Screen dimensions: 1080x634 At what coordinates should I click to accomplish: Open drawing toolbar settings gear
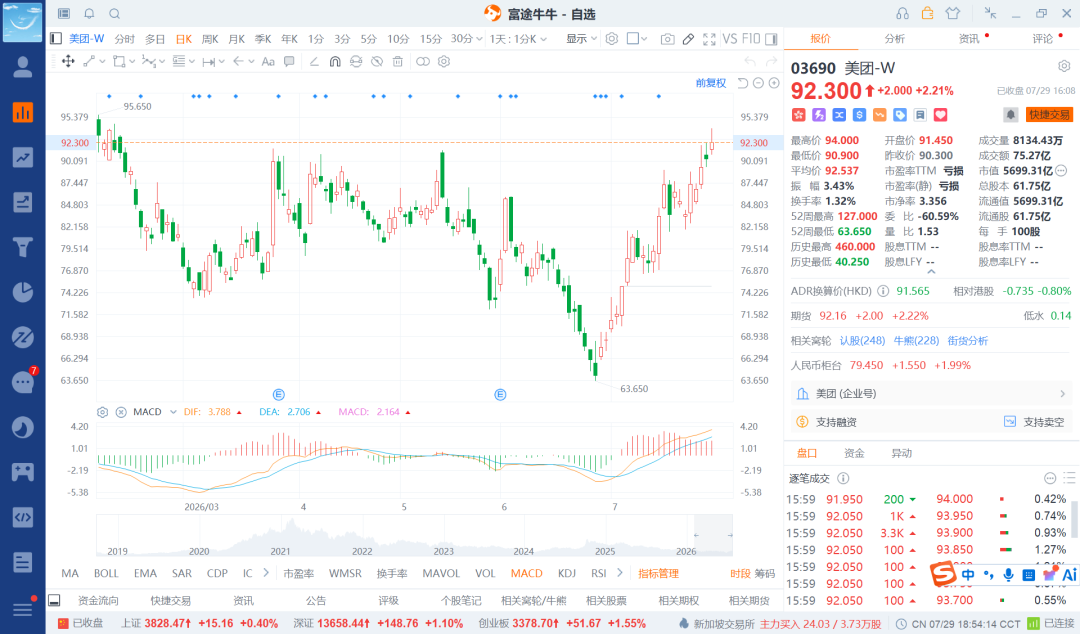point(444,61)
